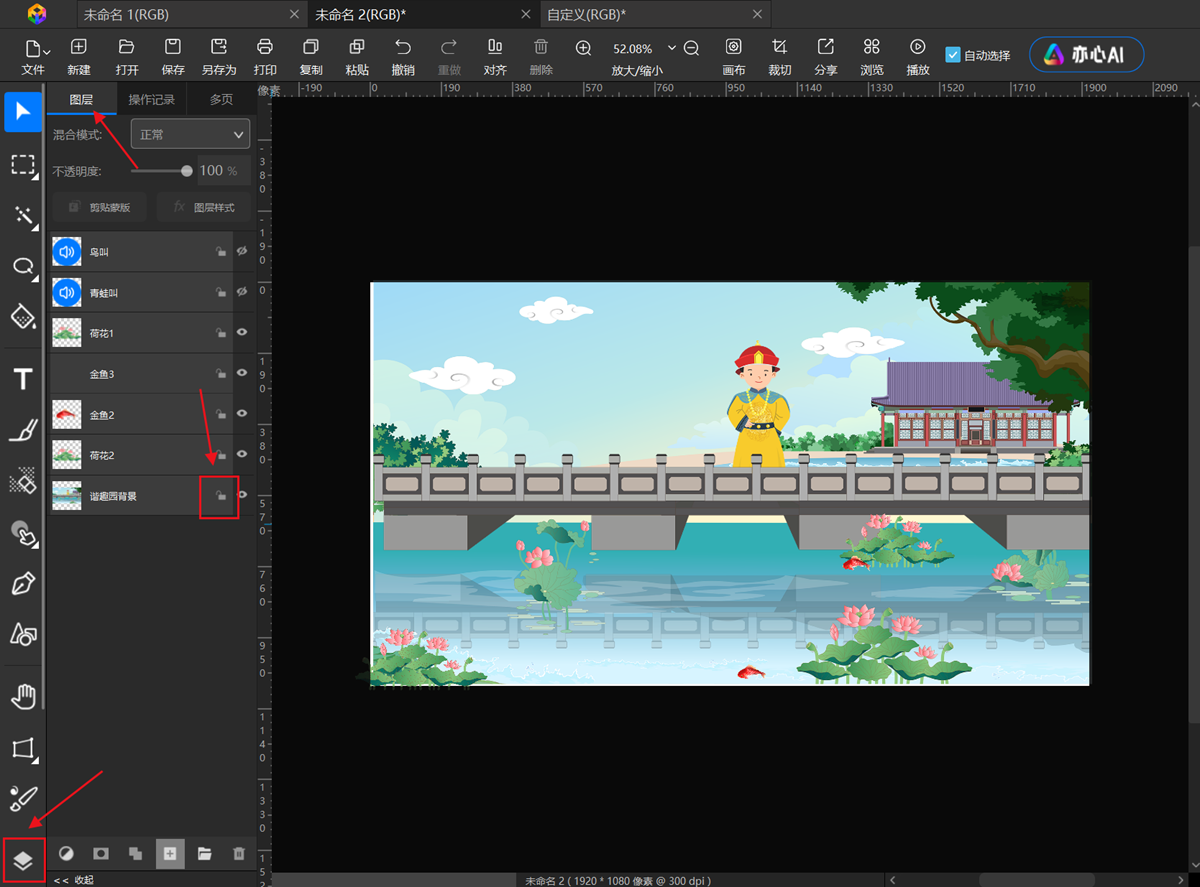
Task: Open the layers panel stack icon
Action: click(x=23, y=859)
